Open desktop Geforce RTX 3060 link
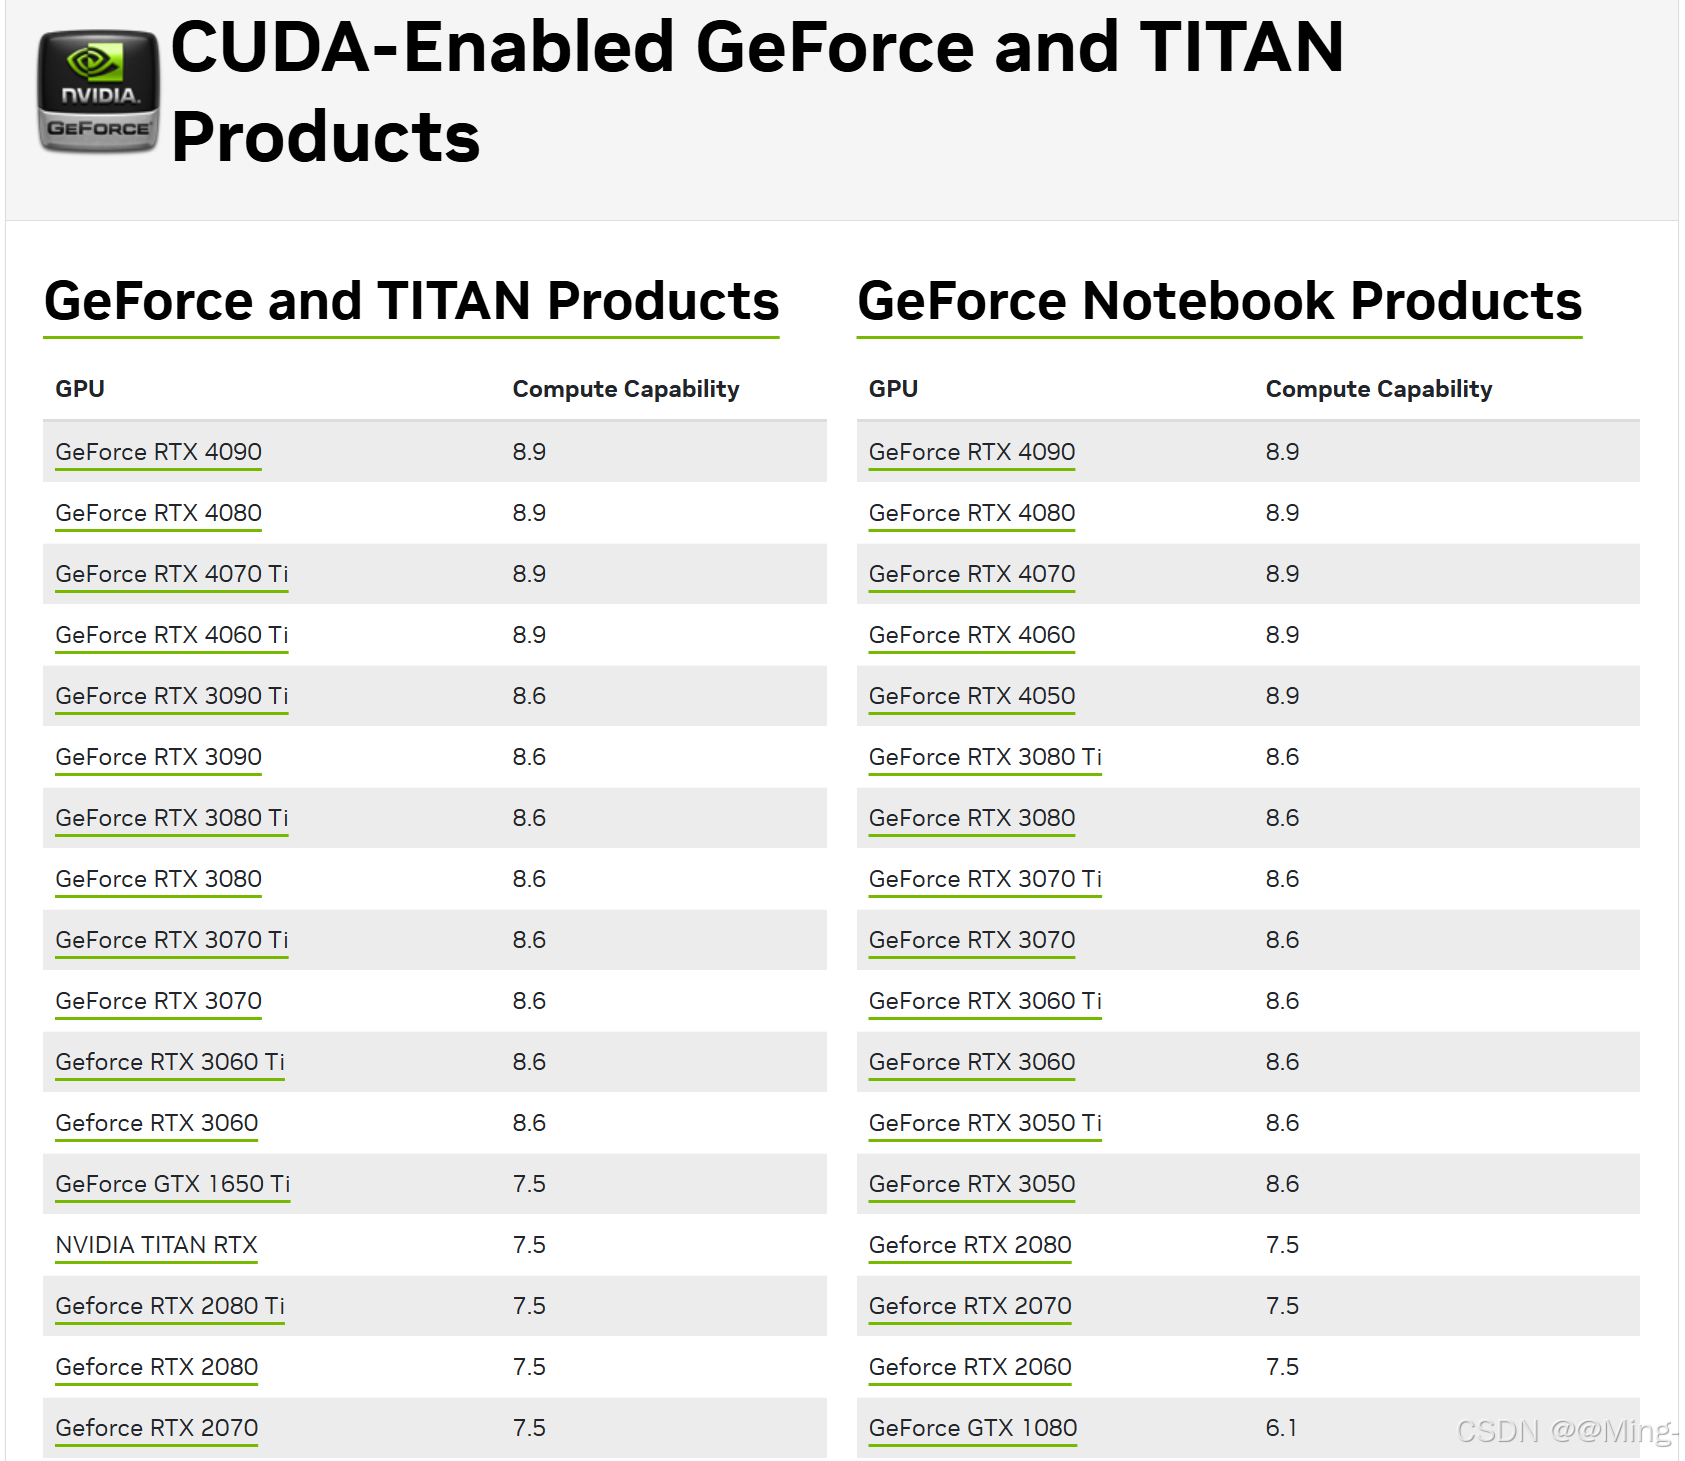Image resolution: width=1685 pixels, height=1461 pixels. 157,1123
